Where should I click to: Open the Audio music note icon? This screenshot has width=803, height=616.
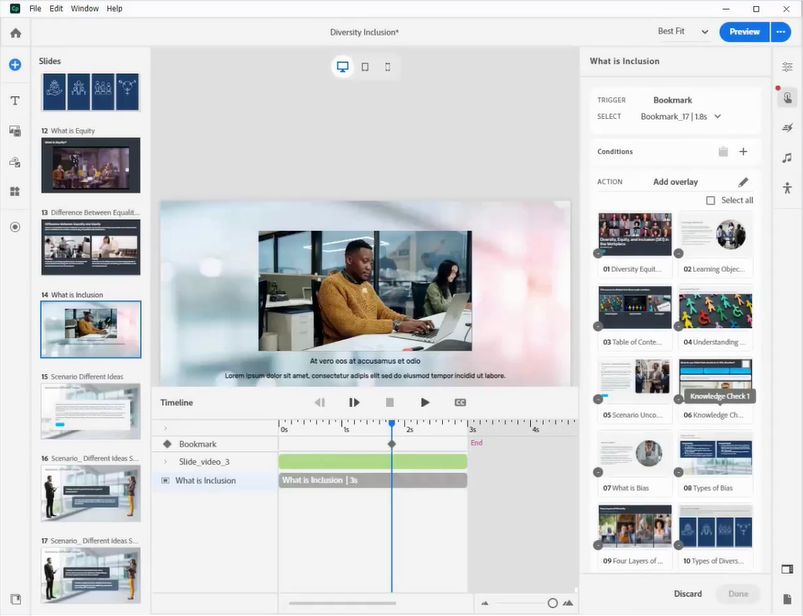[x=787, y=158]
